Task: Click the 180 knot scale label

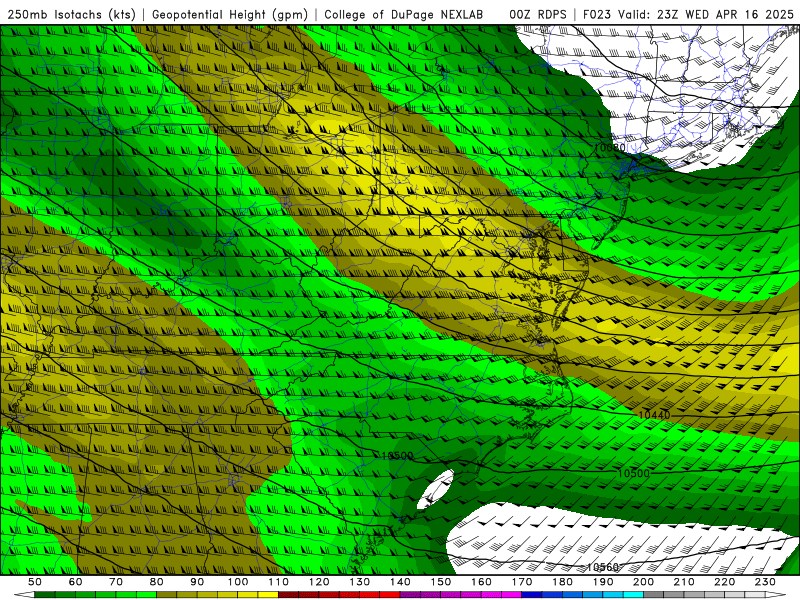Action: 562,582
